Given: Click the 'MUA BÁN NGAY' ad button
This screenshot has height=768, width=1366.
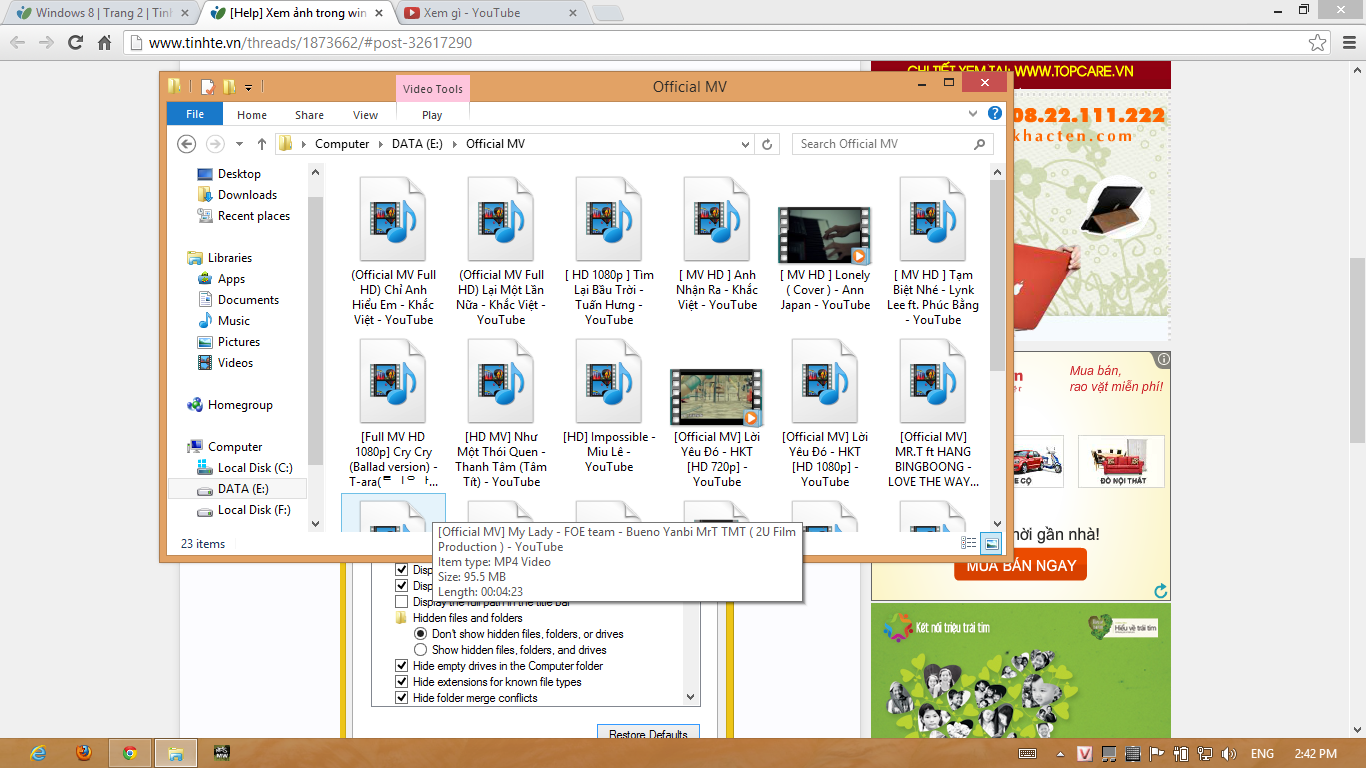Looking at the screenshot, I should point(1020,565).
